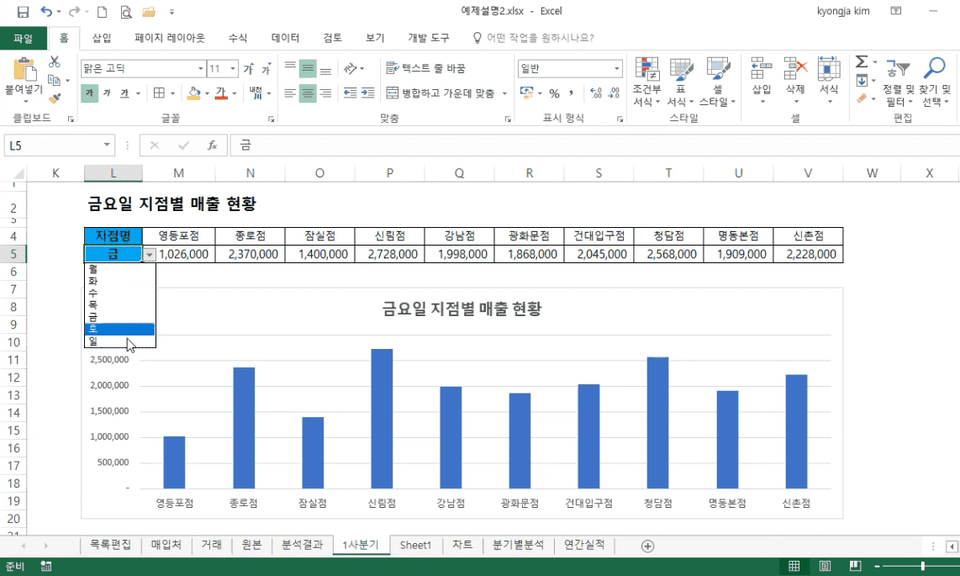Toggle Wrap Text (텍스트 줄 바꿈)
Viewport: 960px width, 576px height.
click(x=426, y=68)
